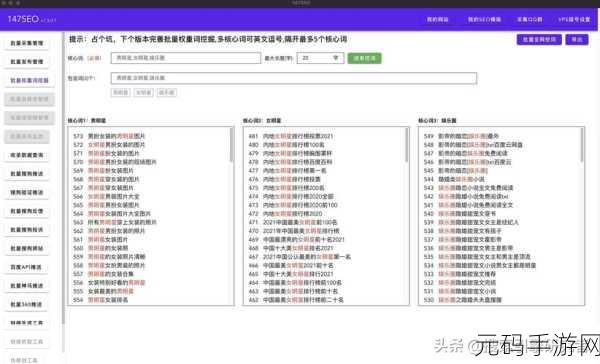Open 批量搜狗投诉 in the sidebar
The width and height of the screenshot is (600, 364).
pos(27,230)
